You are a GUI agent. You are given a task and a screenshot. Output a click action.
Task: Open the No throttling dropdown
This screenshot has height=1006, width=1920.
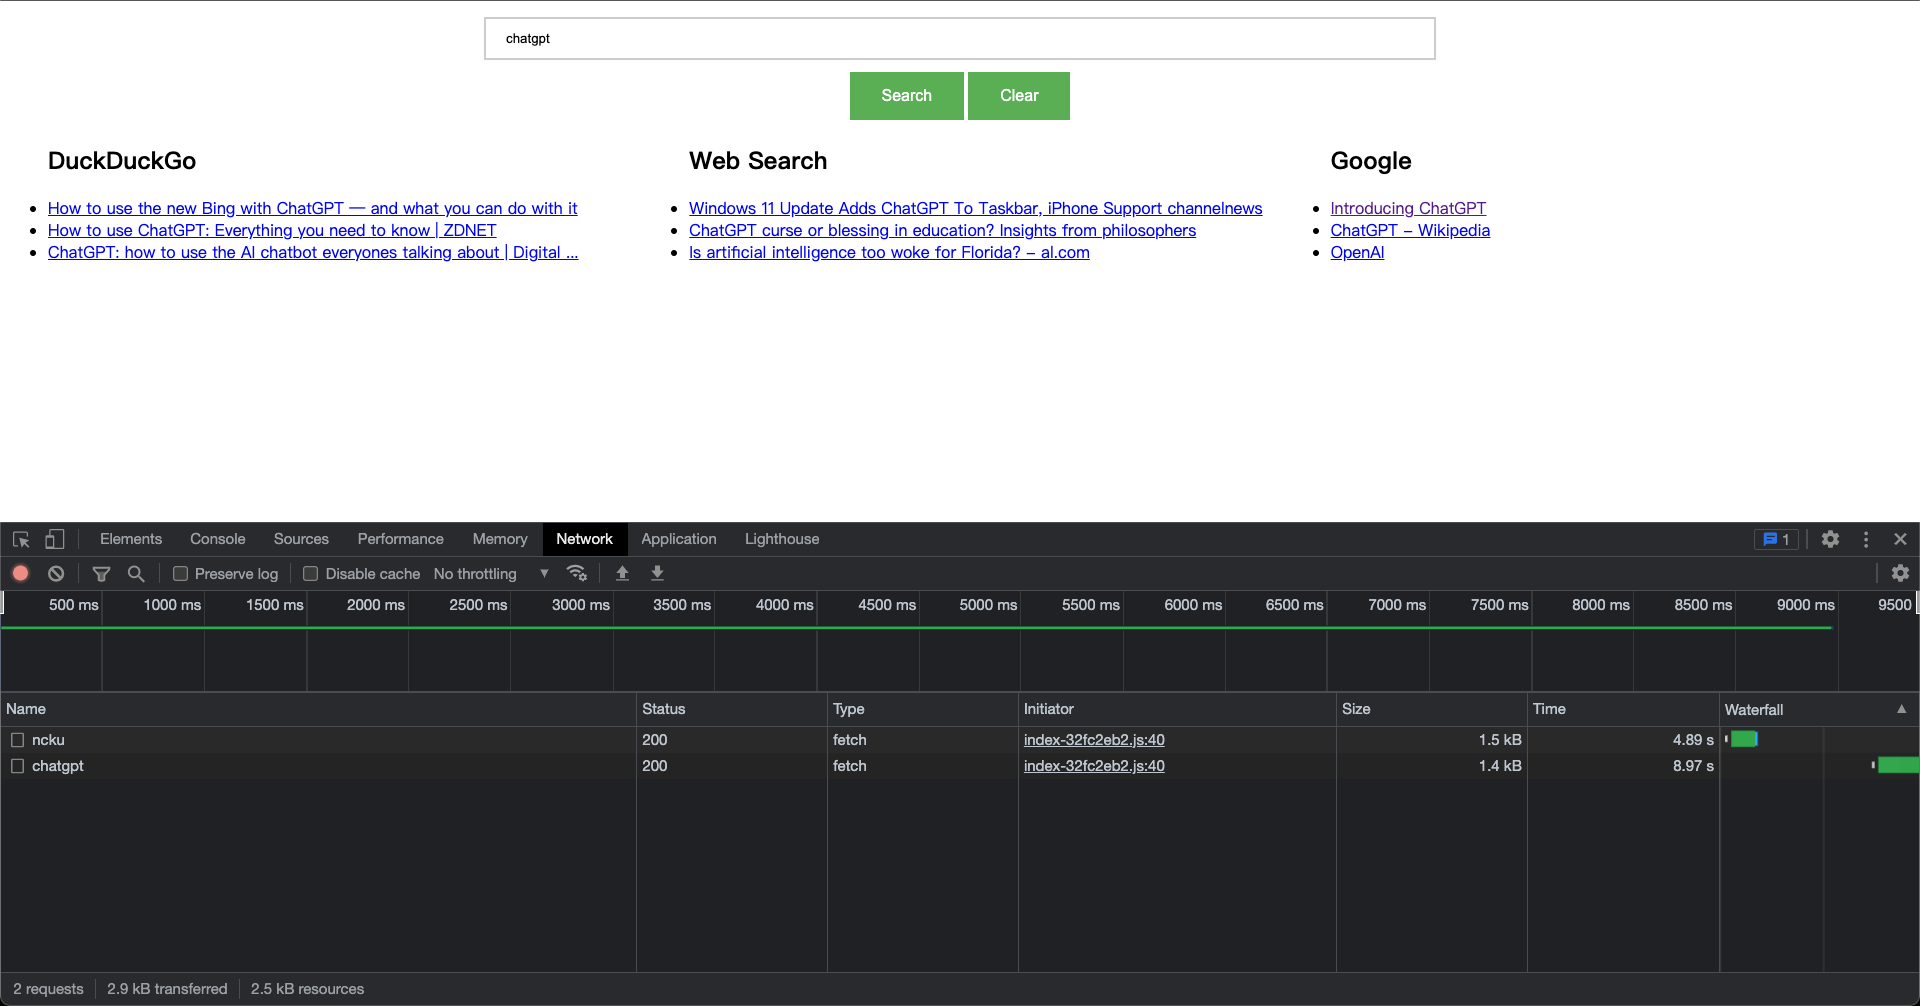pyautogui.click(x=491, y=573)
